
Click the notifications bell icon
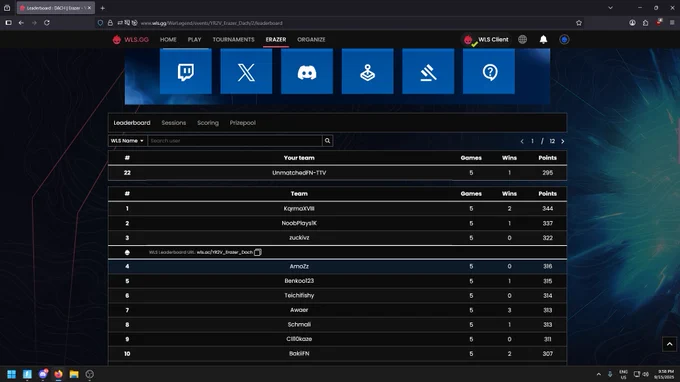point(543,39)
